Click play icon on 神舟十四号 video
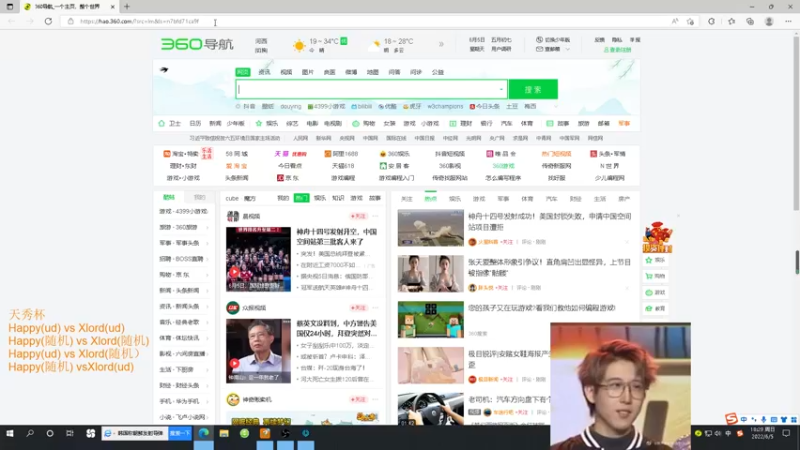 tap(234, 272)
